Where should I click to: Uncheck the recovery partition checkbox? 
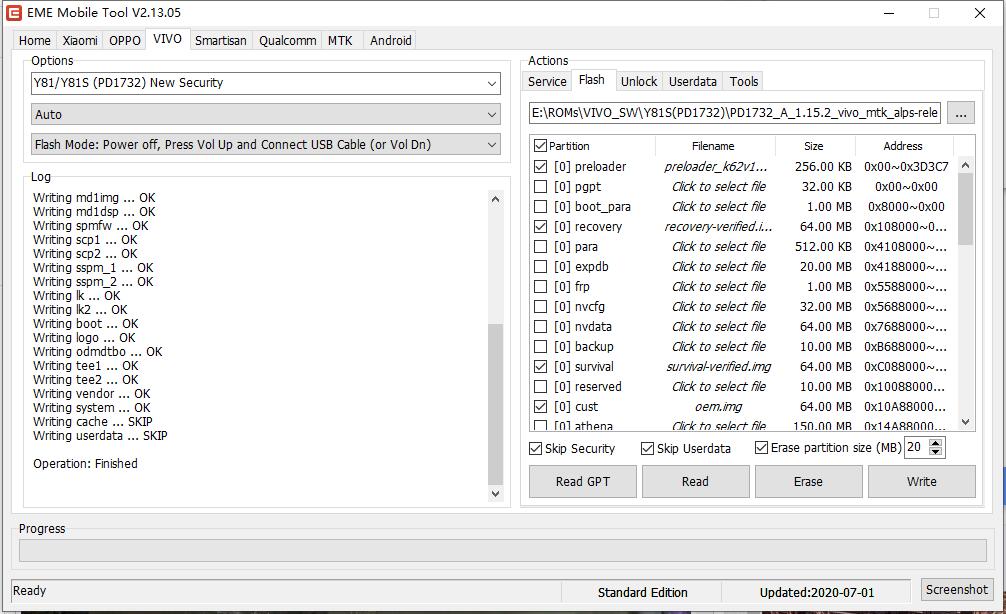click(x=540, y=226)
